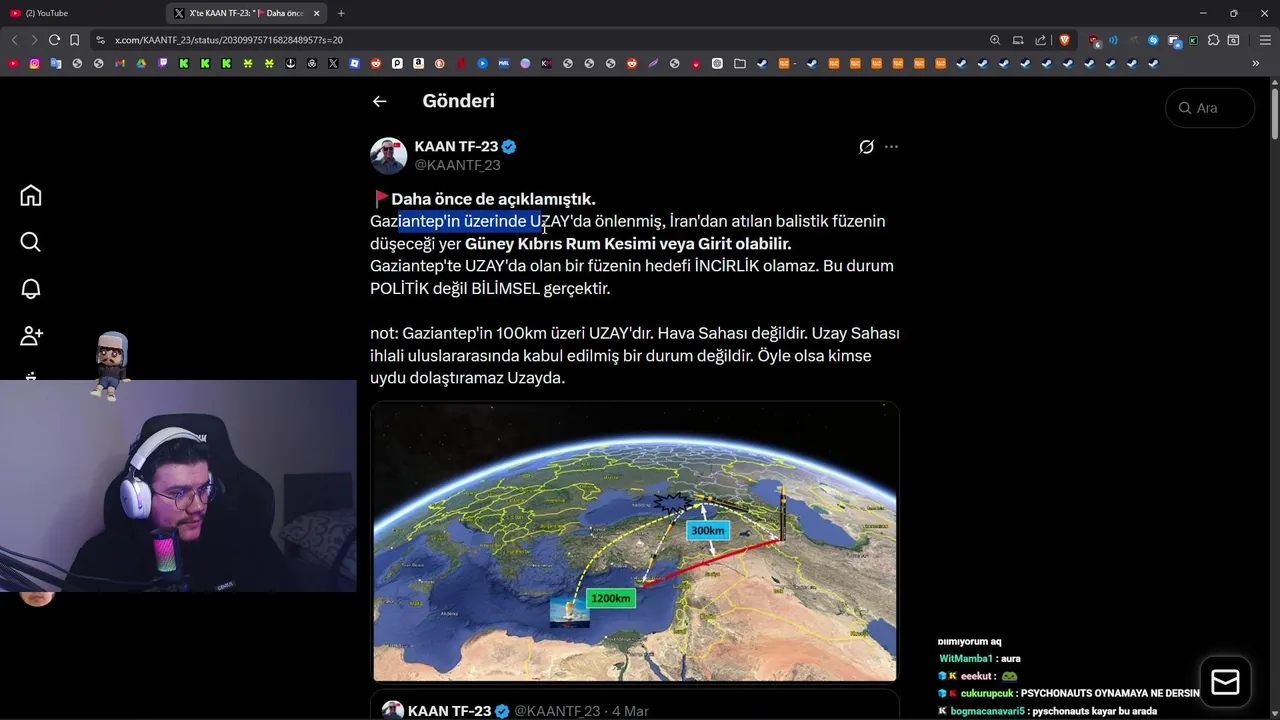Image resolution: width=1280 pixels, height=720 pixels.
Task: Click the blue verified badge
Action: [509, 147]
